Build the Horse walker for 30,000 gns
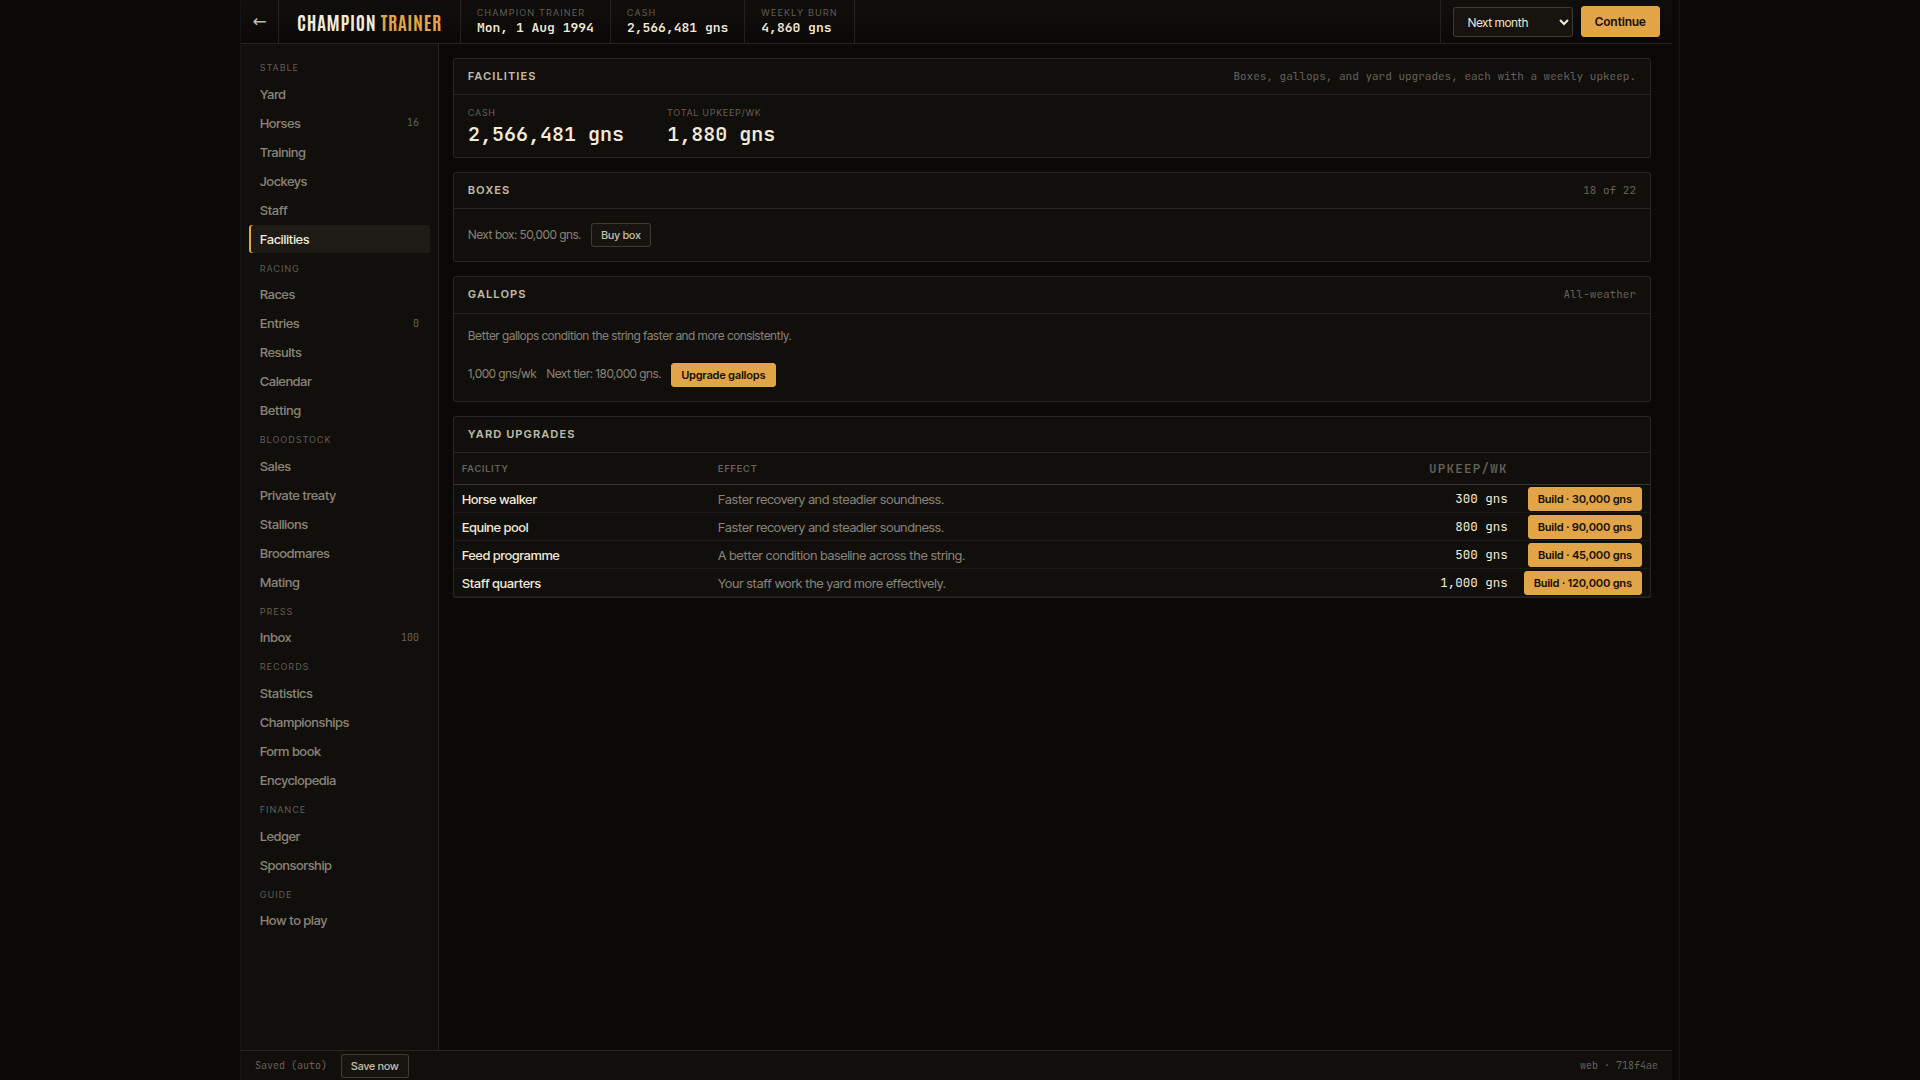1920x1080 pixels. (1584, 499)
